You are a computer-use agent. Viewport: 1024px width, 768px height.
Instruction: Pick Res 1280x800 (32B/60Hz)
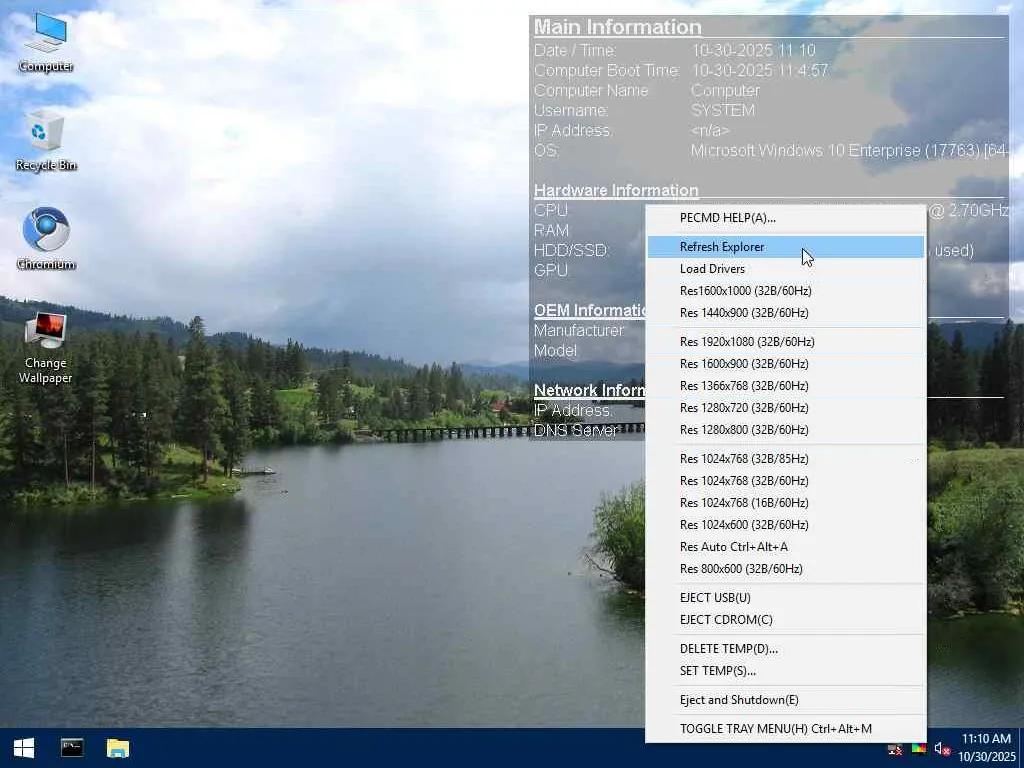point(786,430)
